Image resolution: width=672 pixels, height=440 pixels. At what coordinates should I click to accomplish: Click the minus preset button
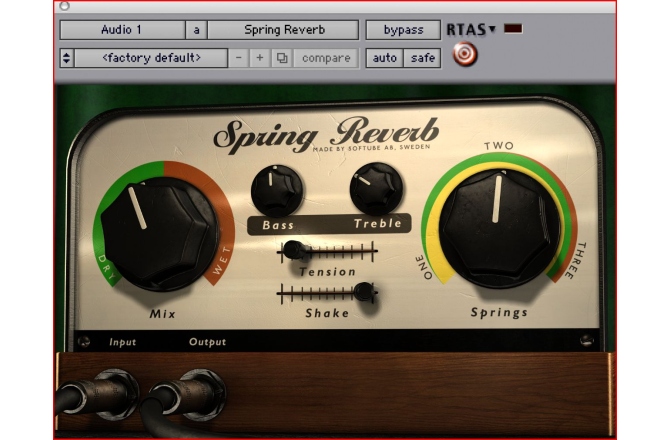coord(239,58)
